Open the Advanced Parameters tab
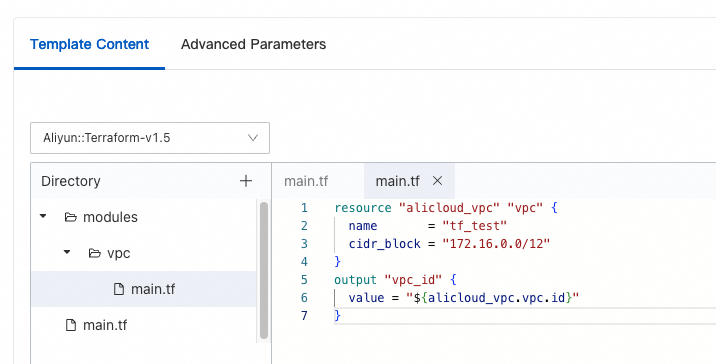The image size is (716, 364). click(x=253, y=44)
